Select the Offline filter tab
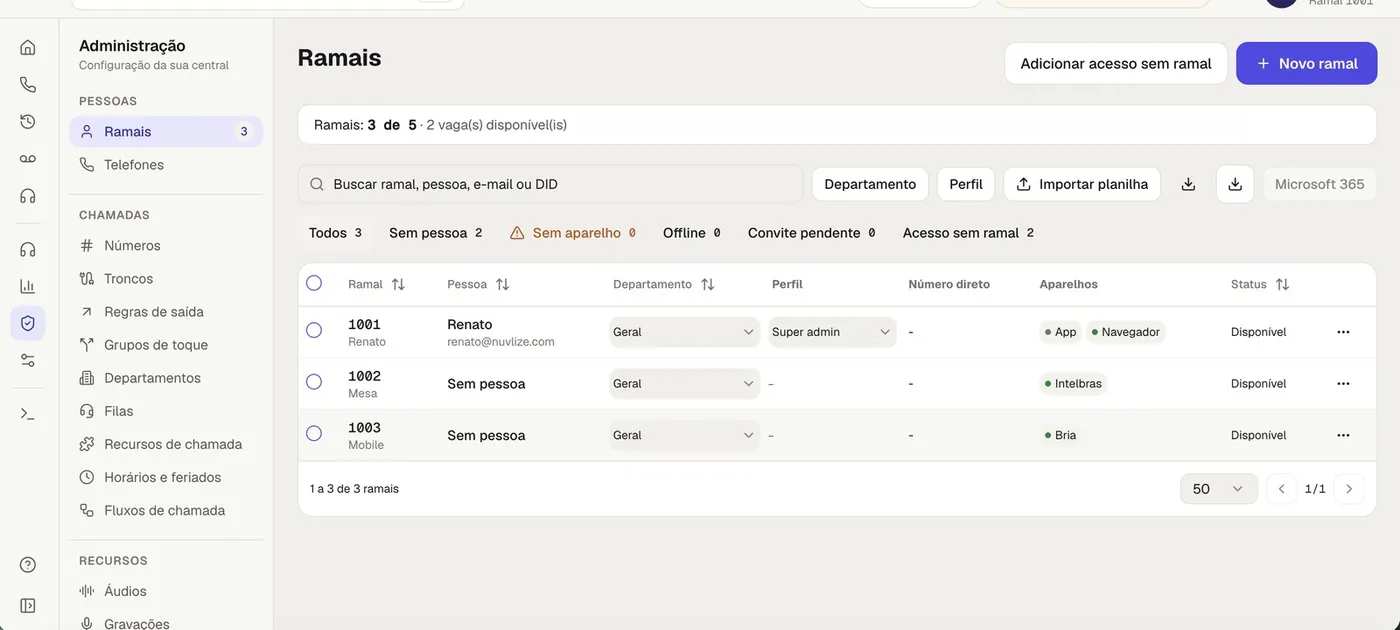 (x=692, y=233)
